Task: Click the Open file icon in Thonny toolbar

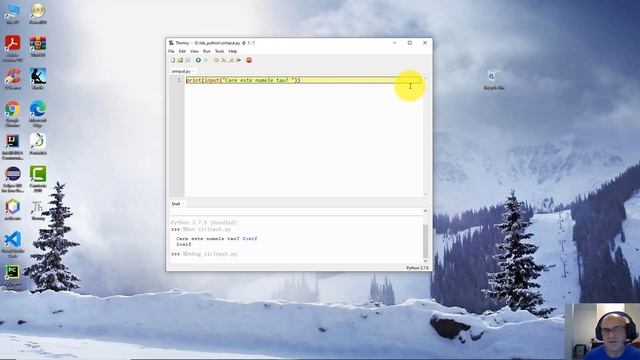Action: click(180, 60)
